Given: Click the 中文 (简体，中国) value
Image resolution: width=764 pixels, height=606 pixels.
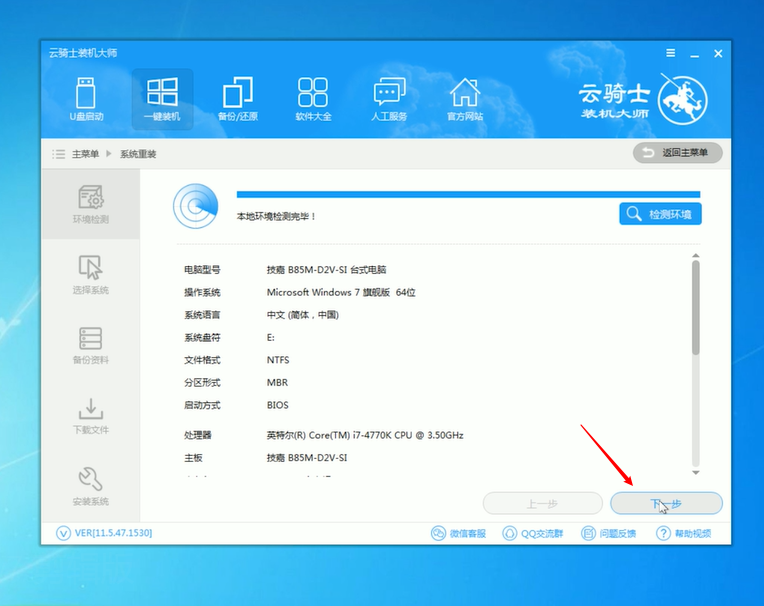Looking at the screenshot, I should pos(303,315).
